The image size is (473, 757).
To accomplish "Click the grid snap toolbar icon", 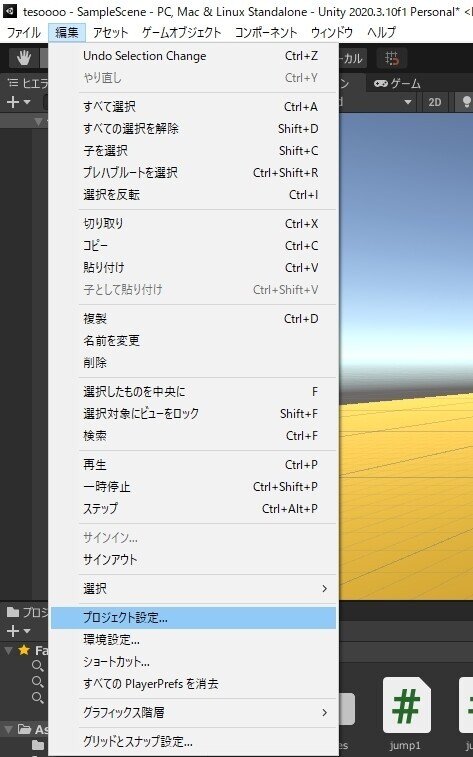I will point(391,58).
